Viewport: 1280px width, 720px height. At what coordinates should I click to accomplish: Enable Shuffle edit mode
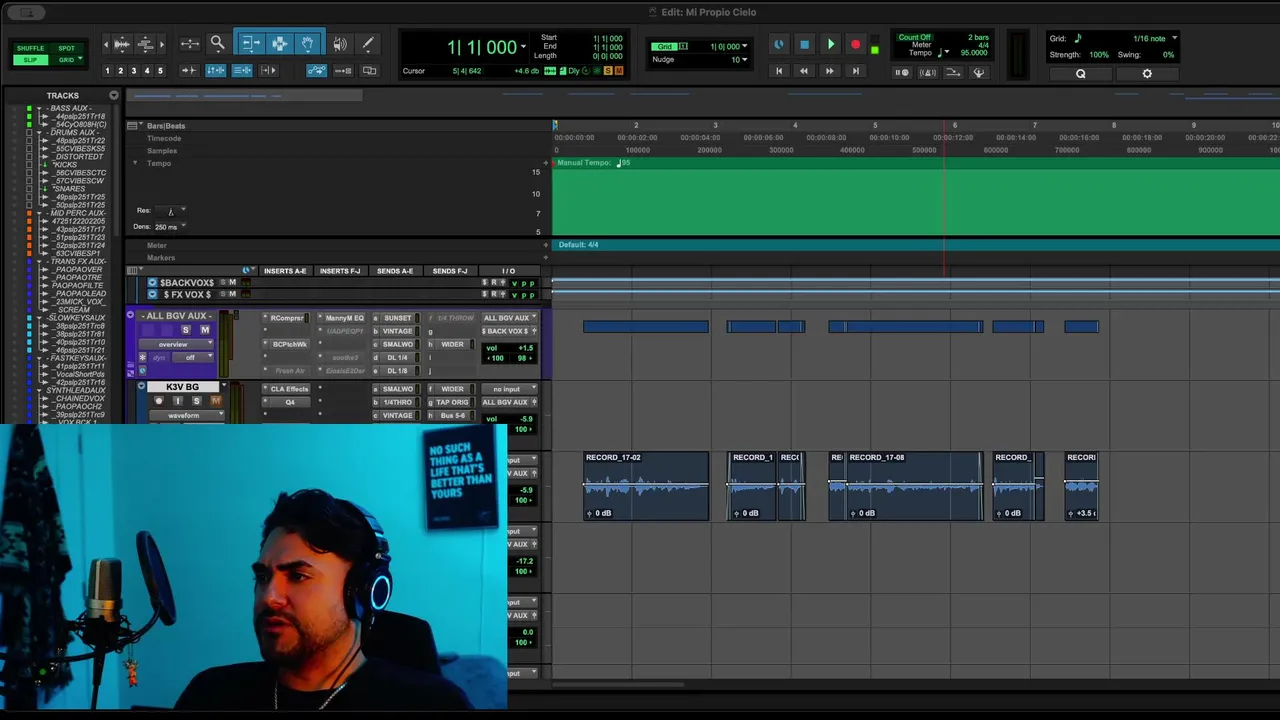coord(31,48)
